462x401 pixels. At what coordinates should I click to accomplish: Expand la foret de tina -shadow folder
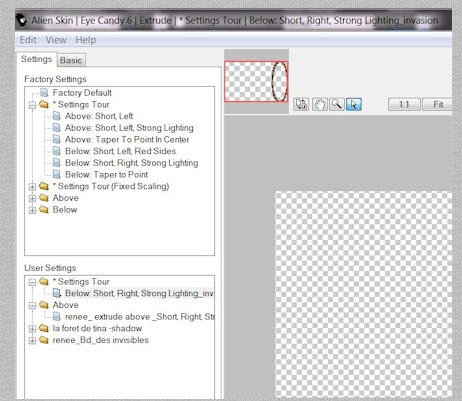[x=32, y=329]
